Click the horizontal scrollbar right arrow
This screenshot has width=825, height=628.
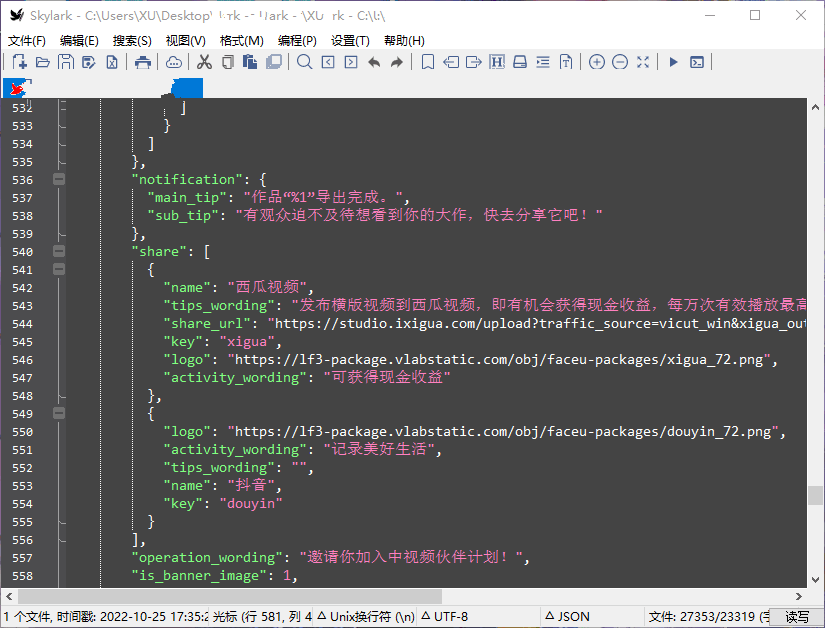pos(799,596)
